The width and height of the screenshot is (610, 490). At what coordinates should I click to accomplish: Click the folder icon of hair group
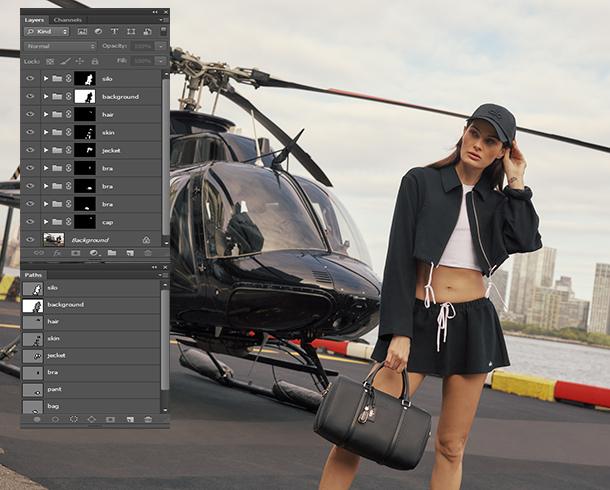pos(57,114)
